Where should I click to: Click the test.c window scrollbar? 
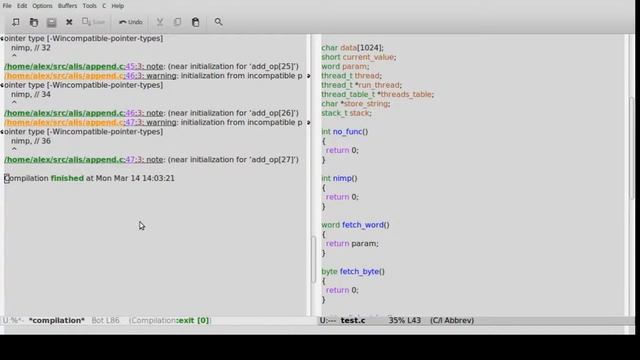632,148
